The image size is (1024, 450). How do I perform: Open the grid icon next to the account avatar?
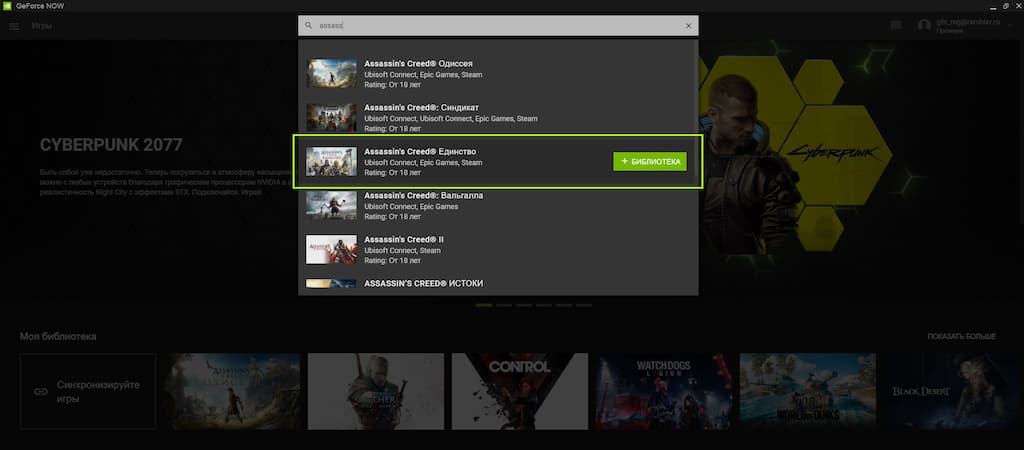tap(895, 25)
